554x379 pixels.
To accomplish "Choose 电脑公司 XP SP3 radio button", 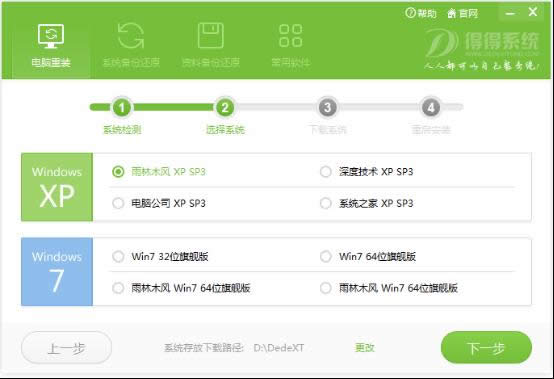I will tap(118, 203).
